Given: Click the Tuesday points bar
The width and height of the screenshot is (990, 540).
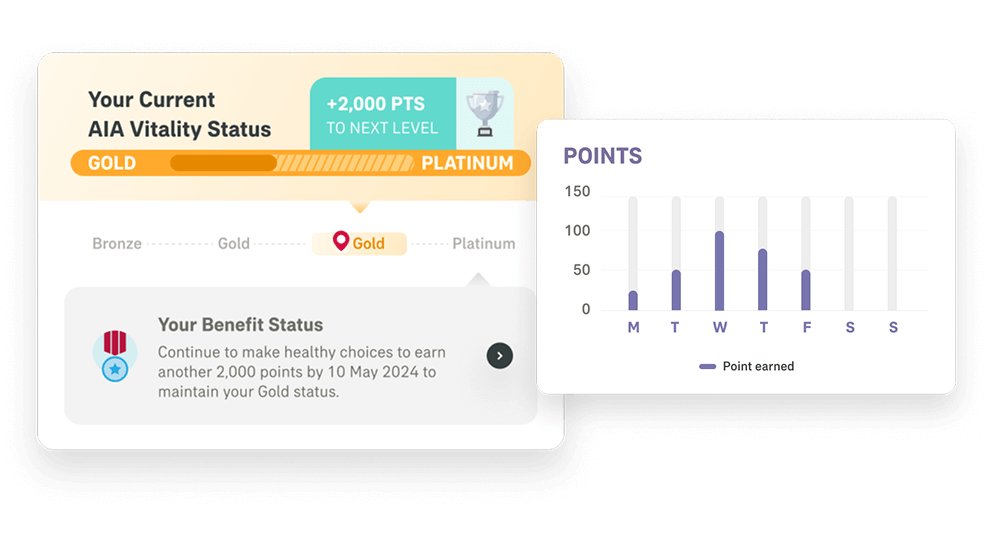Looking at the screenshot, I should pos(676,290).
